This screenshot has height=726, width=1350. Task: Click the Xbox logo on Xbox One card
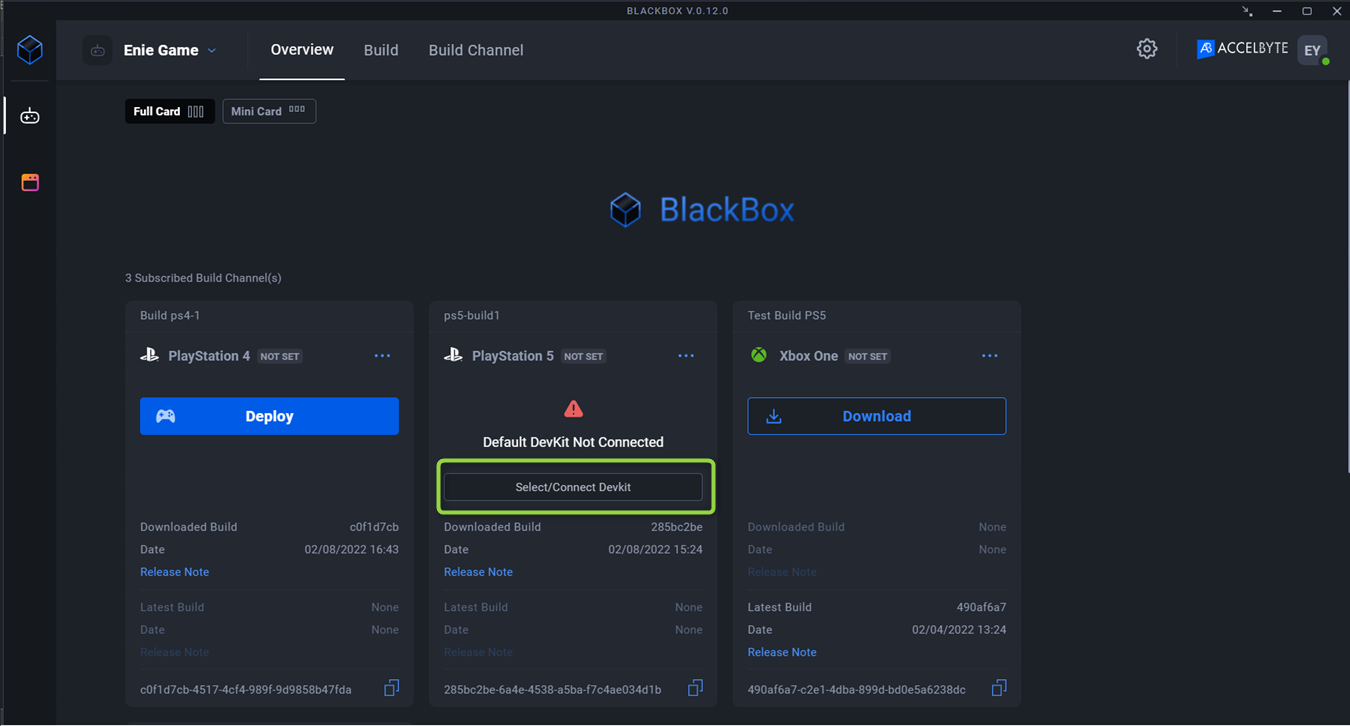(x=759, y=355)
